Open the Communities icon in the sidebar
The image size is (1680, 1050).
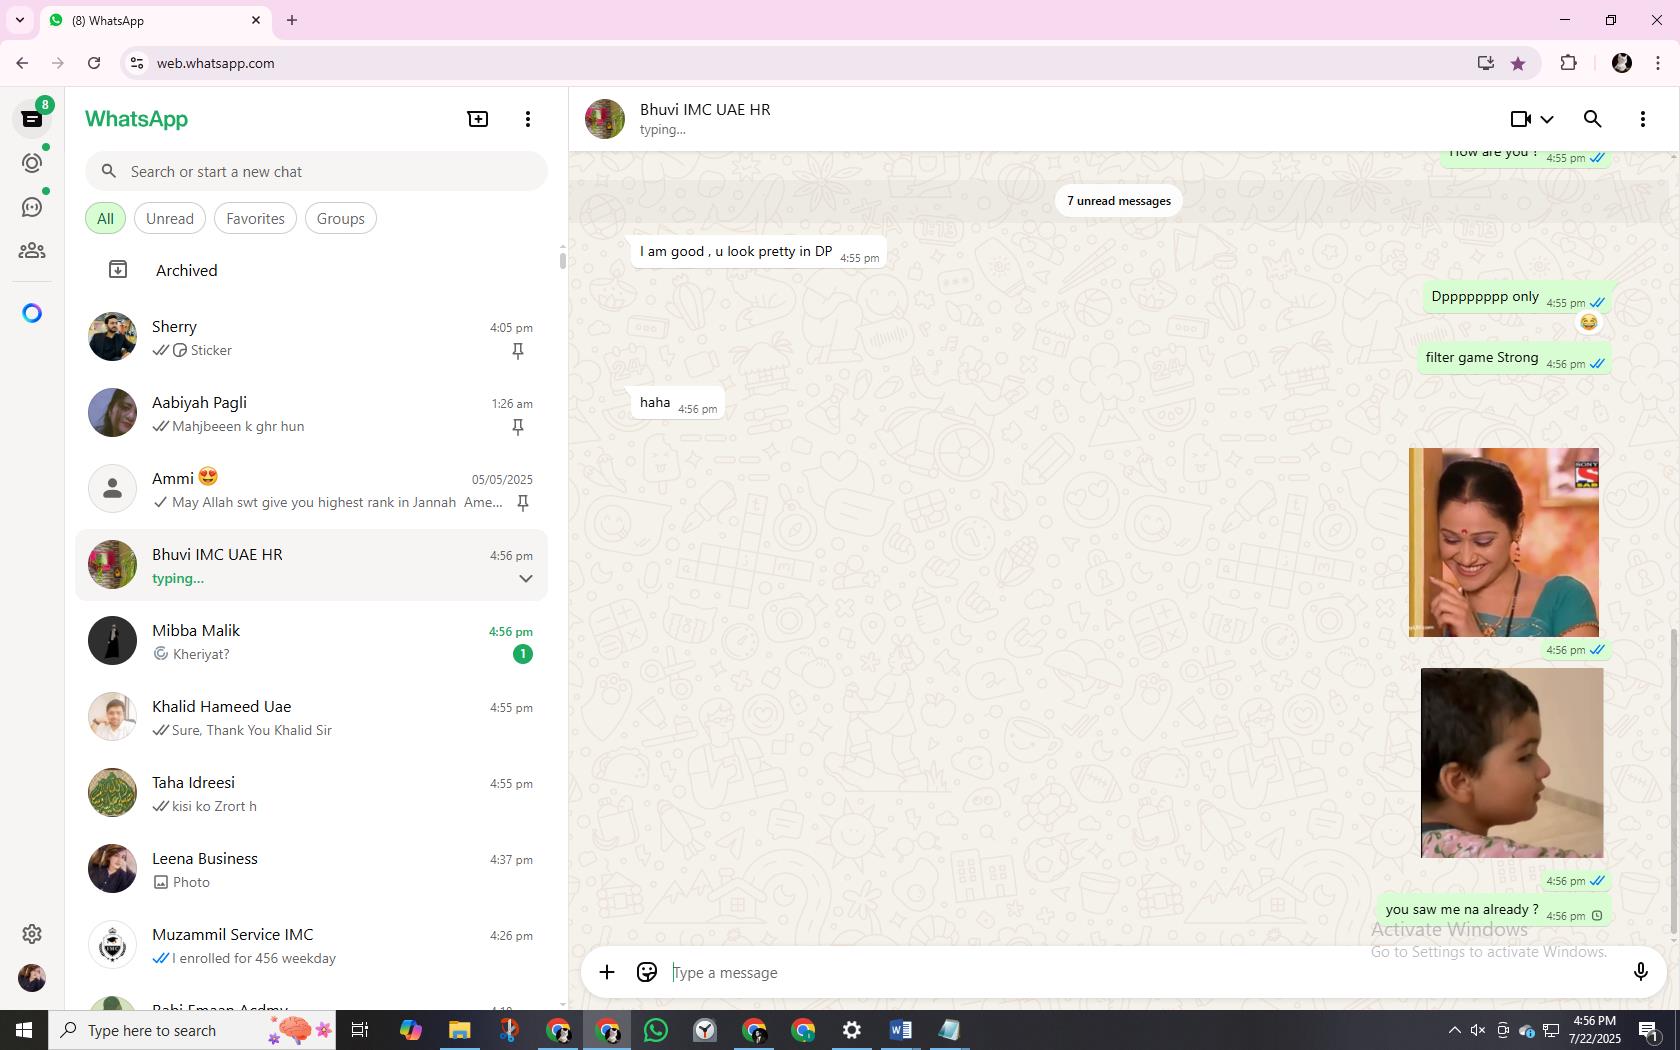(x=32, y=251)
